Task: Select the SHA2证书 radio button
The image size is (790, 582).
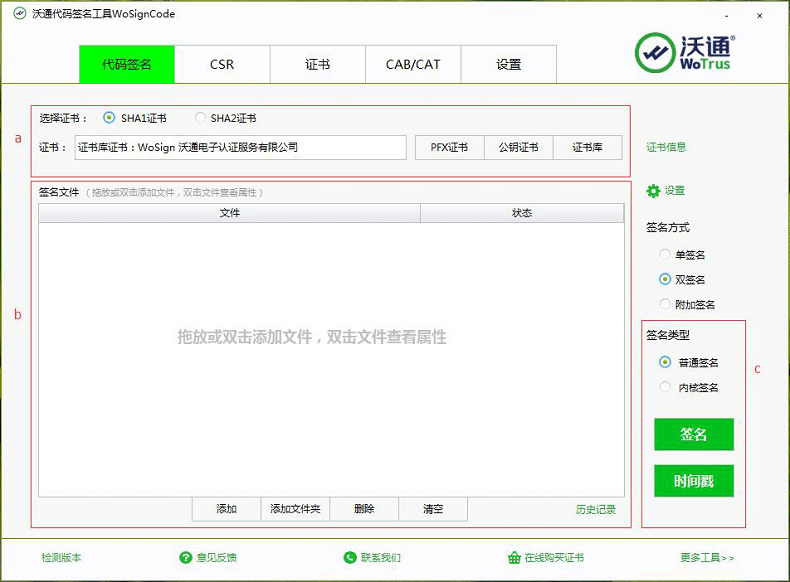Action: [200, 118]
